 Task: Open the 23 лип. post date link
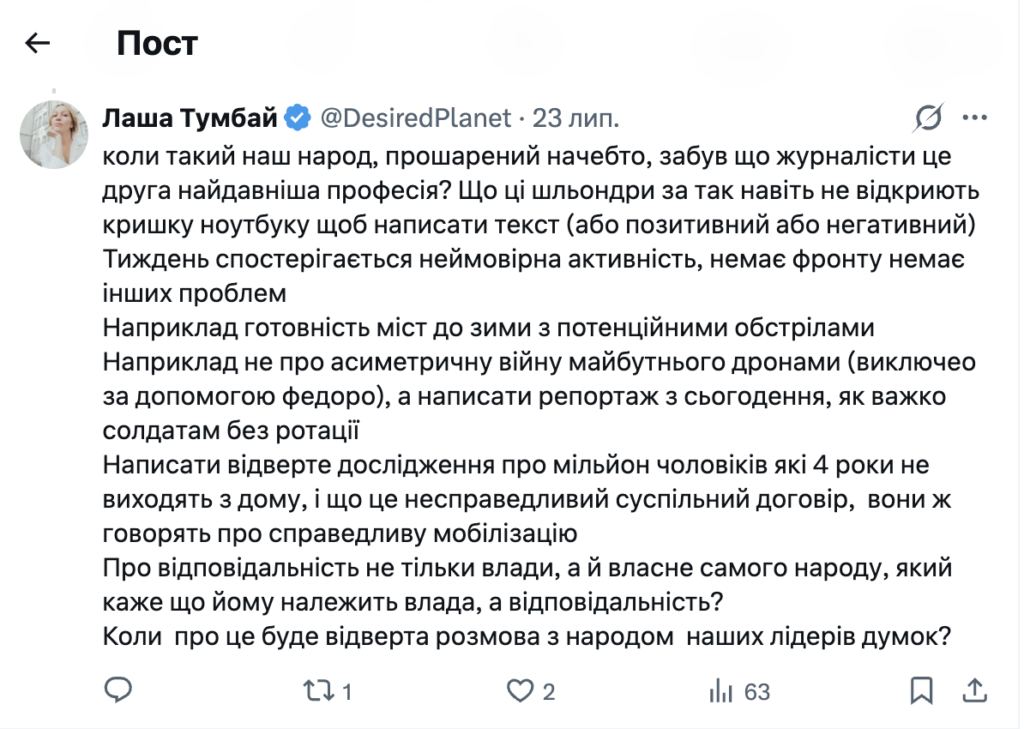[575, 118]
